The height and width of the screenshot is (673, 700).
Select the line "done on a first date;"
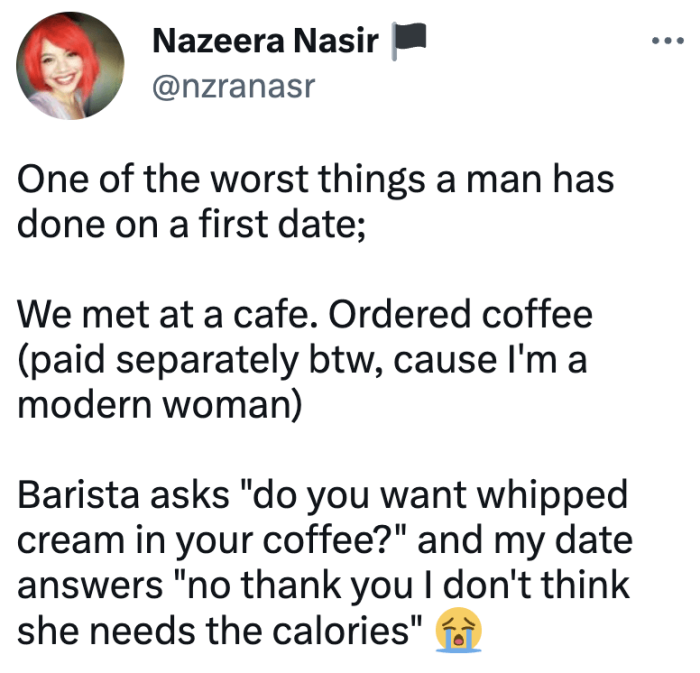tap(195, 224)
